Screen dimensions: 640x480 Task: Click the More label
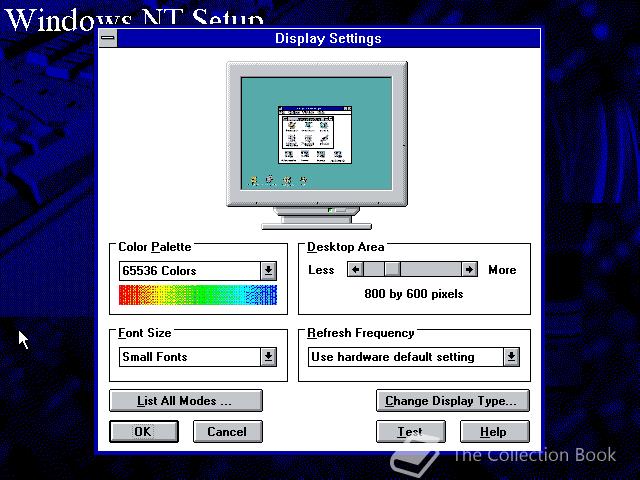coord(502,270)
